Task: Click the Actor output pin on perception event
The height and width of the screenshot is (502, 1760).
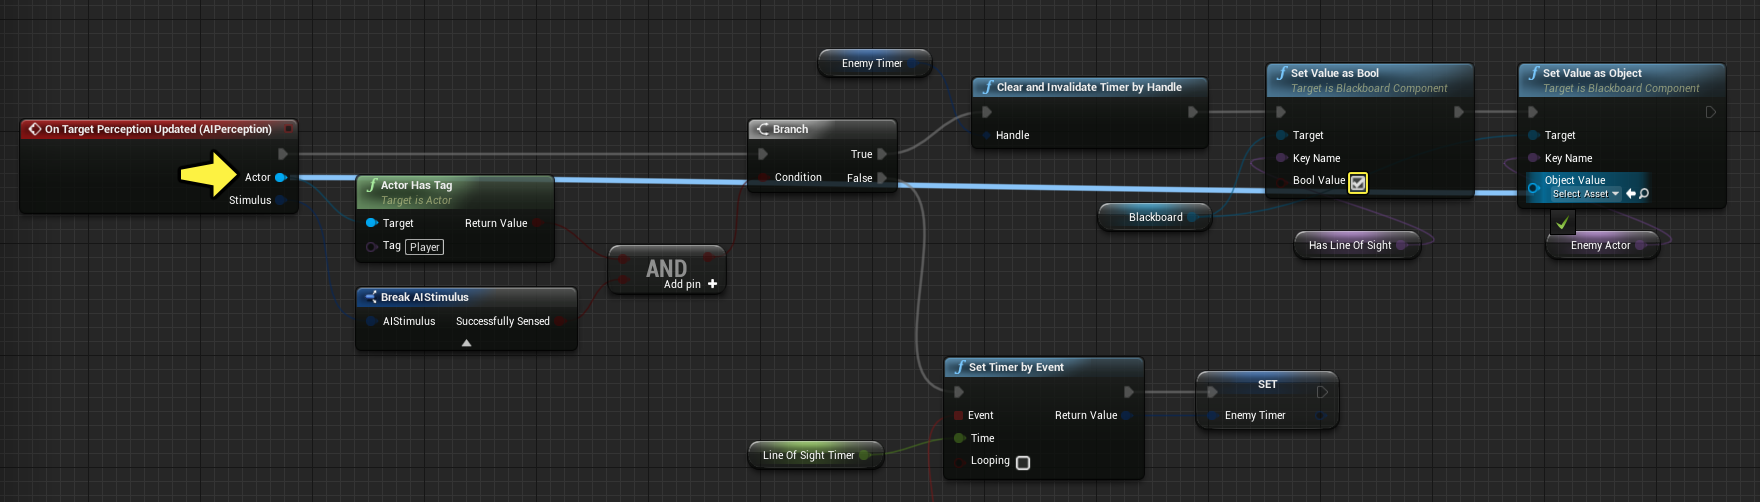Action: tap(281, 177)
